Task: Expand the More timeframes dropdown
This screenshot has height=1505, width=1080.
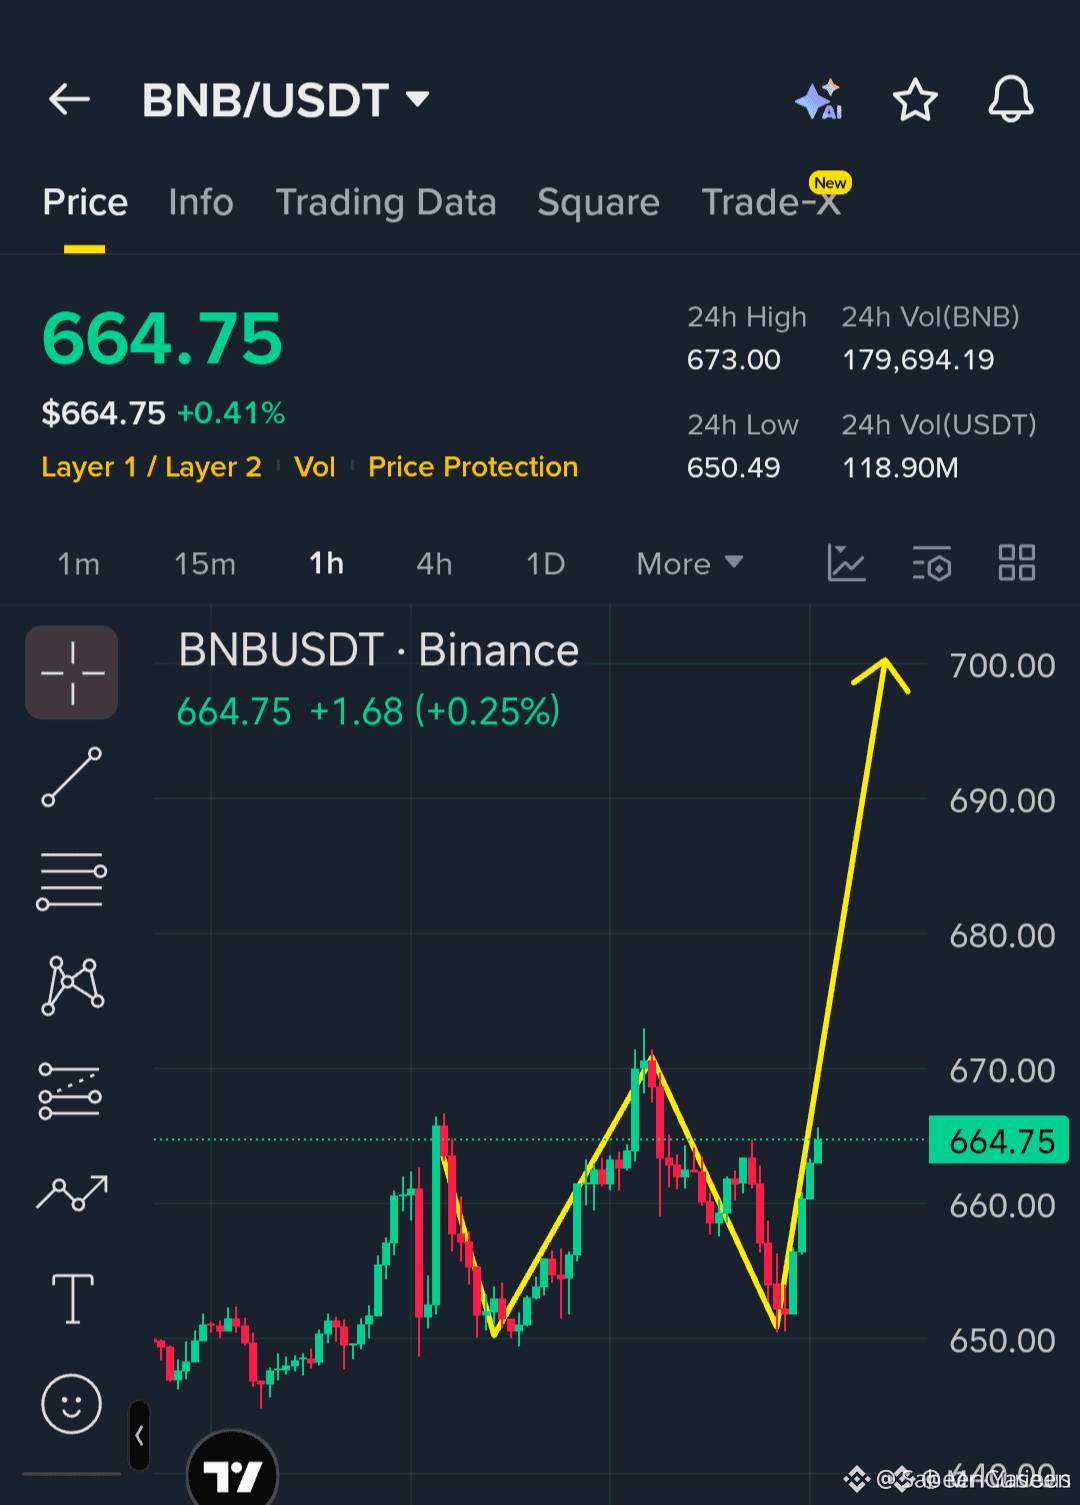Action: click(690, 564)
